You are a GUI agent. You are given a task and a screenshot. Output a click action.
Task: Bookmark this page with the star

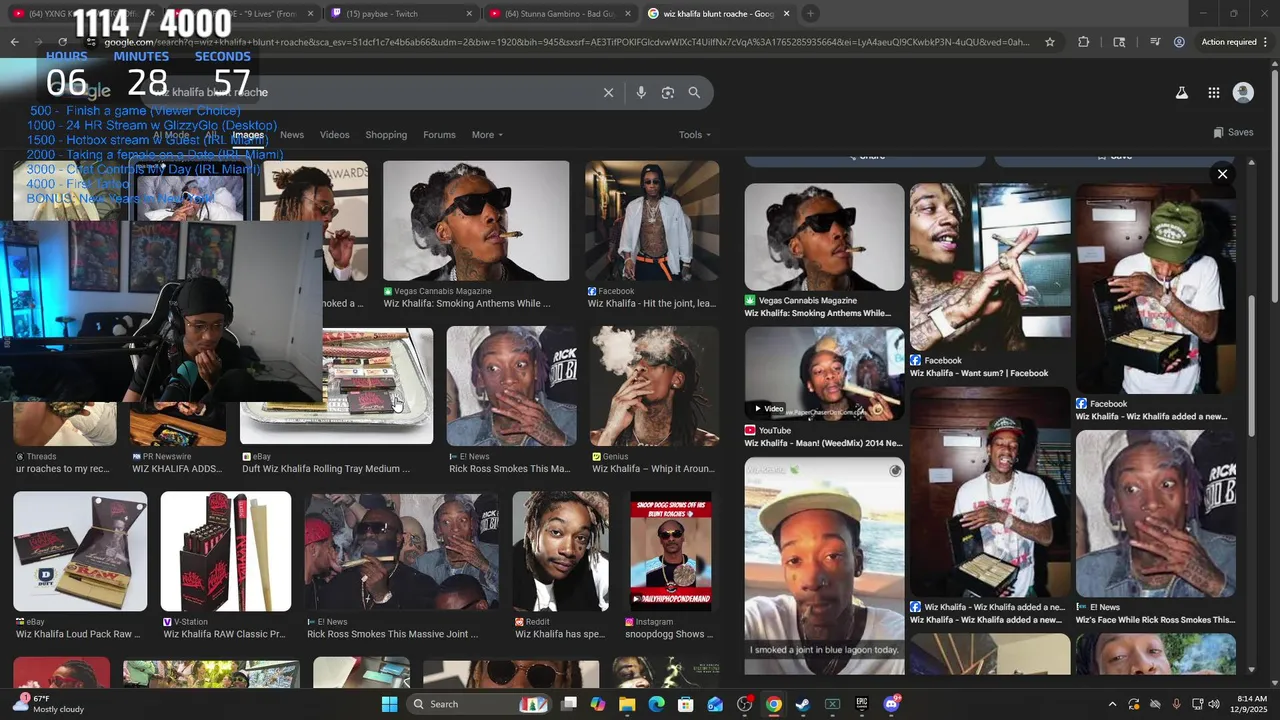pyautogui.click(x=1050, y=42)
